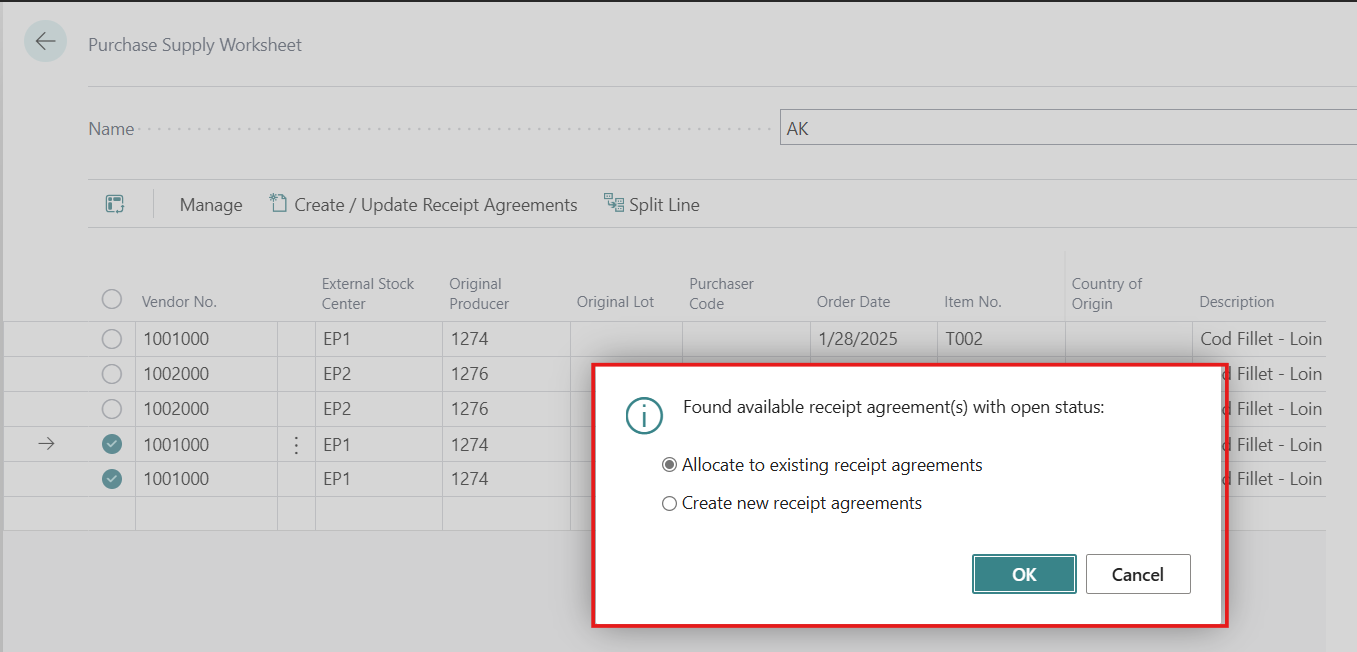
Task: Click the list view toggle icon
Action: point(115,204)
